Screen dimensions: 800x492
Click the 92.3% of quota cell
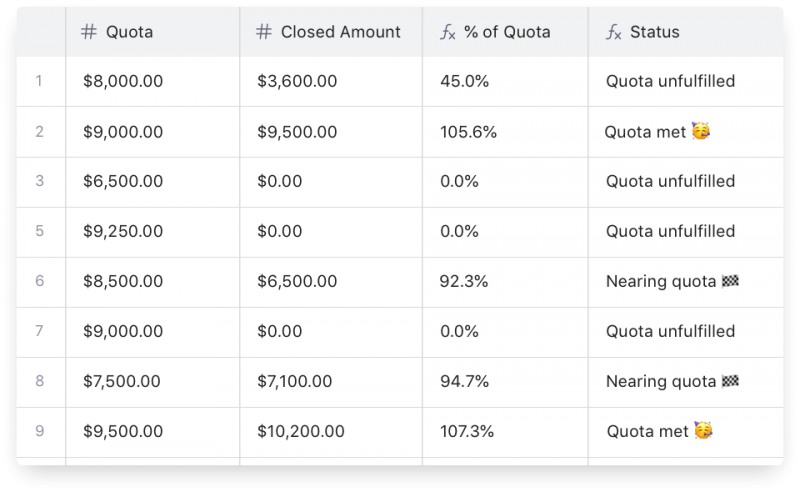(x=464, y=282)
